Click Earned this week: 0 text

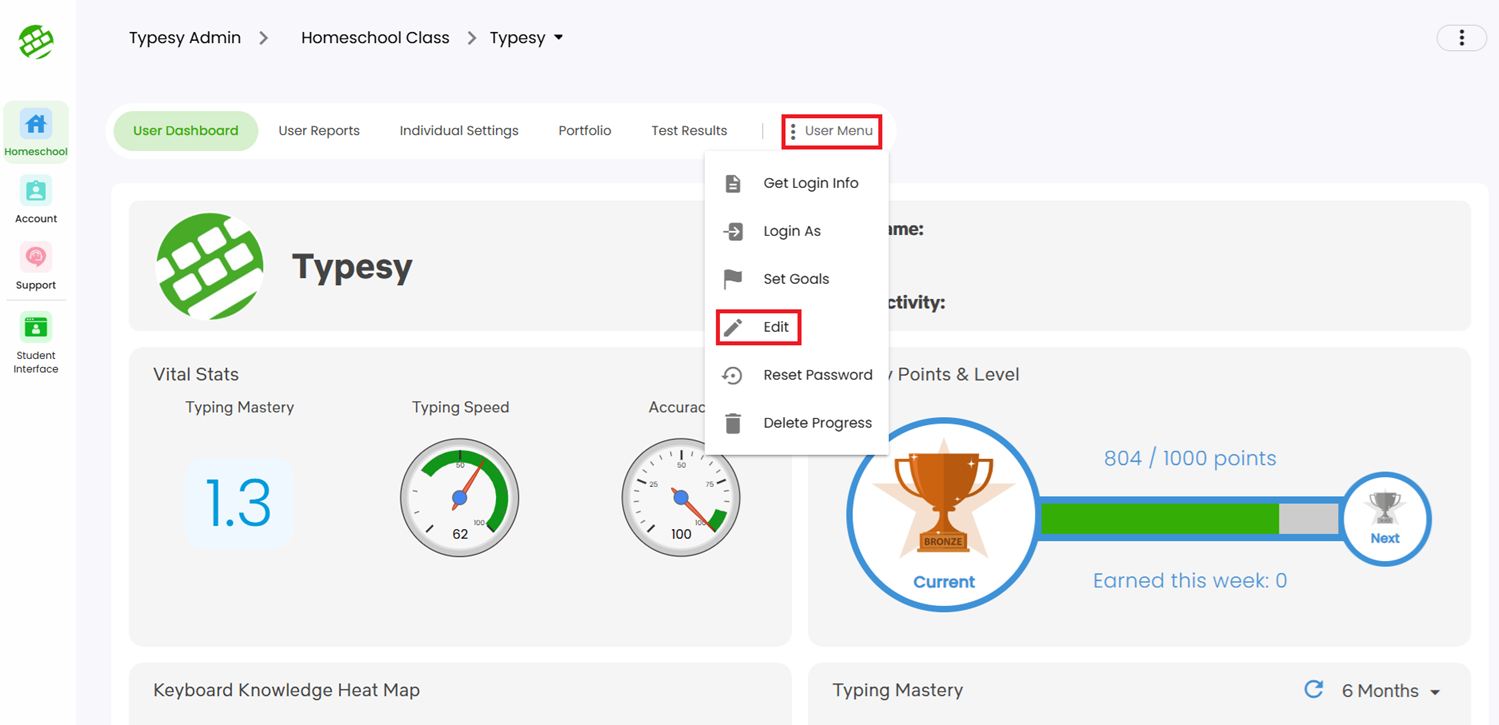(x=1190, y=581)
